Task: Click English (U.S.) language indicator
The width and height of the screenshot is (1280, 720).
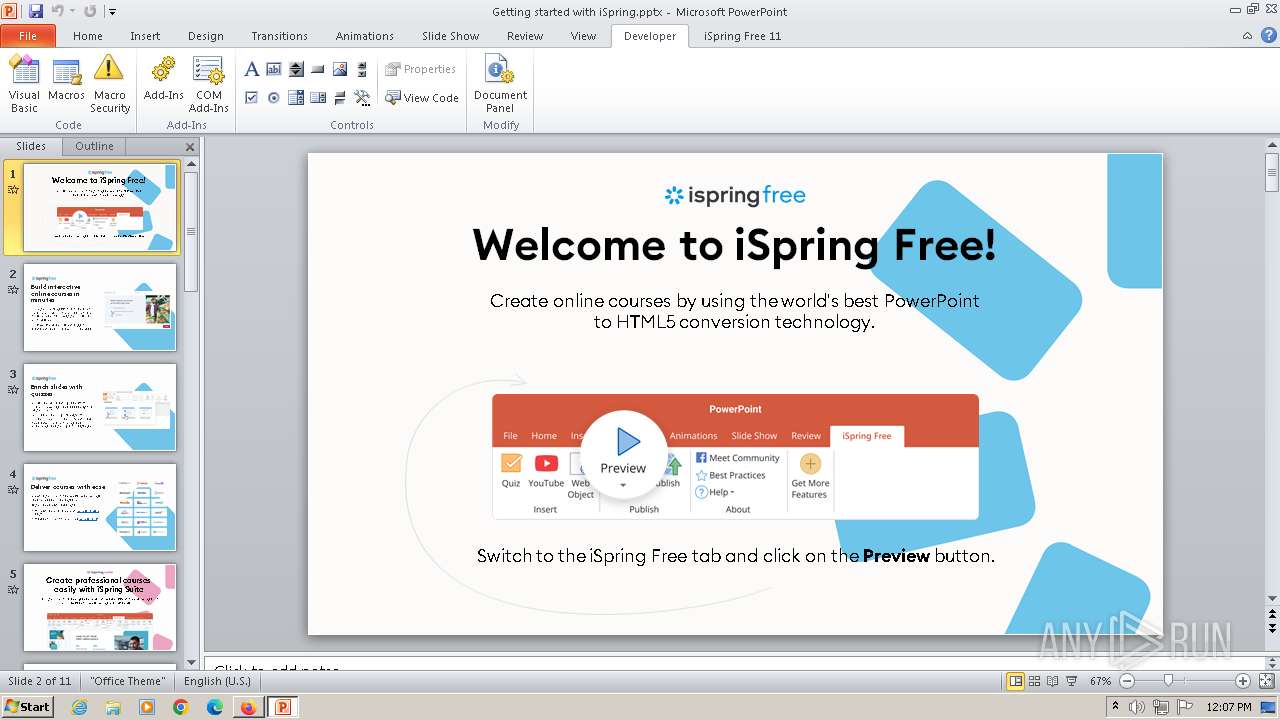Action: click(x=217, y=681)
